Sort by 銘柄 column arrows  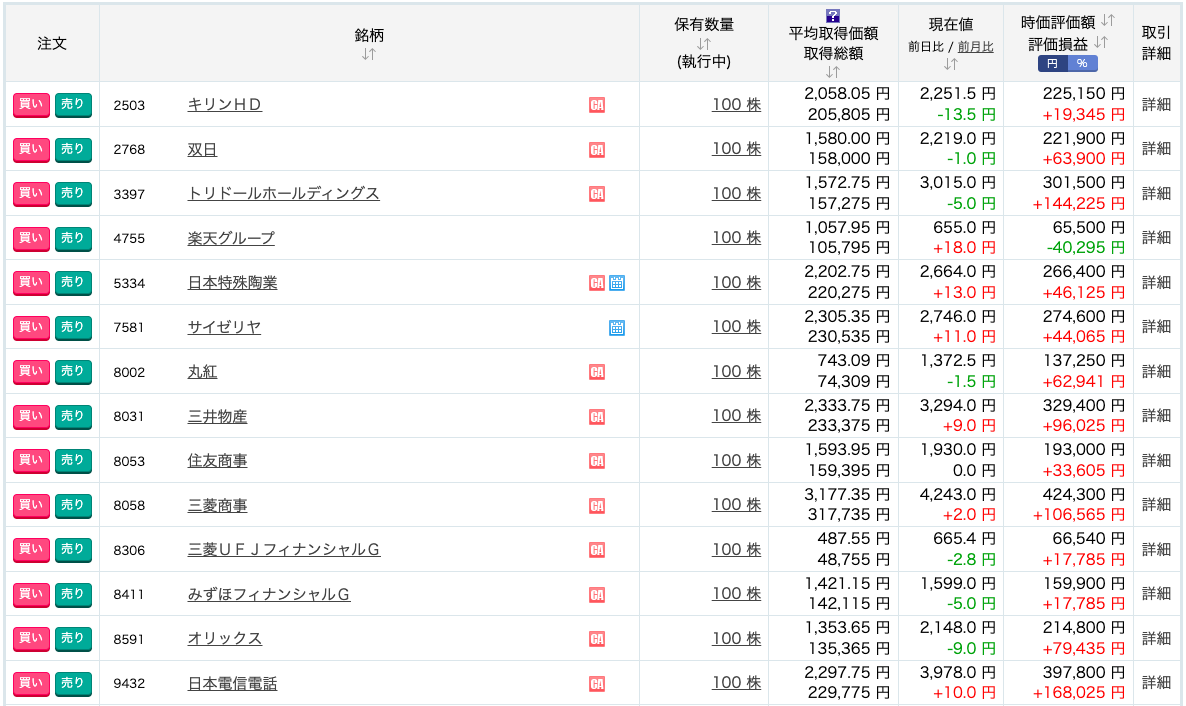(x=368, y=54)
